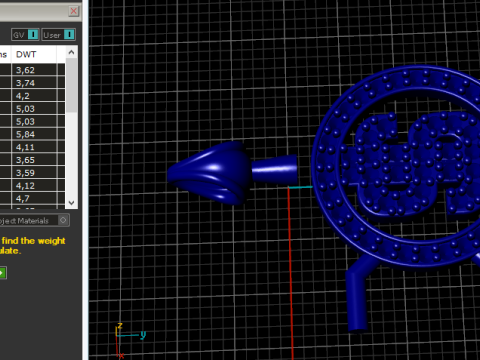This screenshot has height=360, width=480.
Task: Click the scroll down arrow of table
Action: tap(71, 202)
